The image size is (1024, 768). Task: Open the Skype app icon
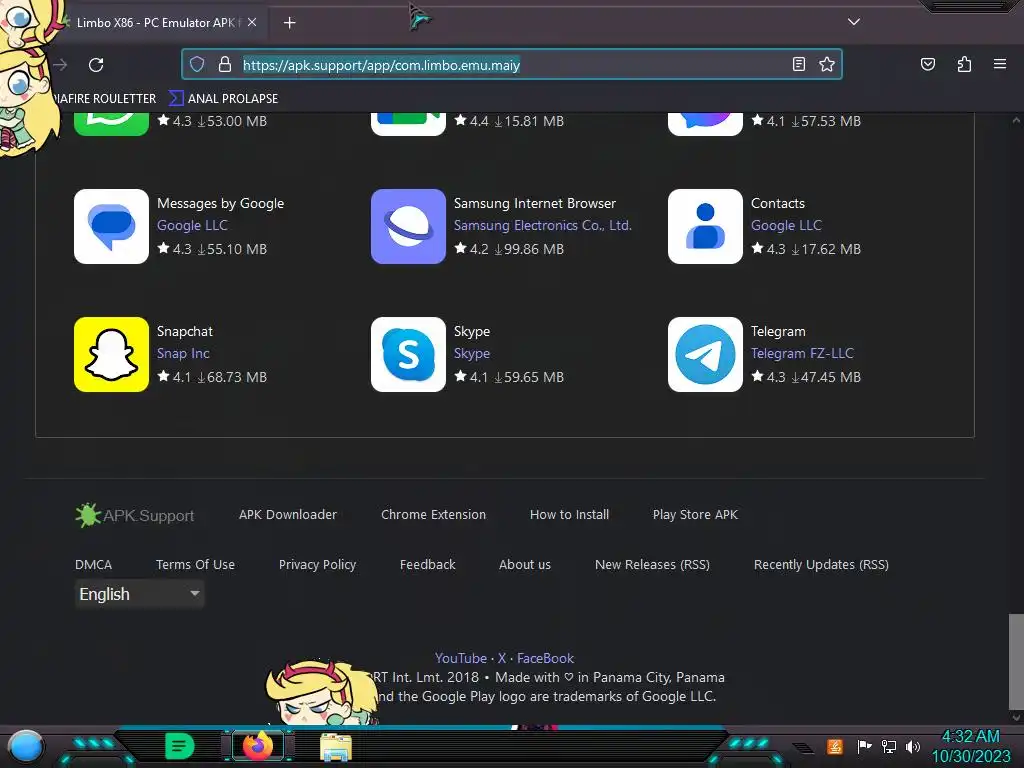point(408,355)
